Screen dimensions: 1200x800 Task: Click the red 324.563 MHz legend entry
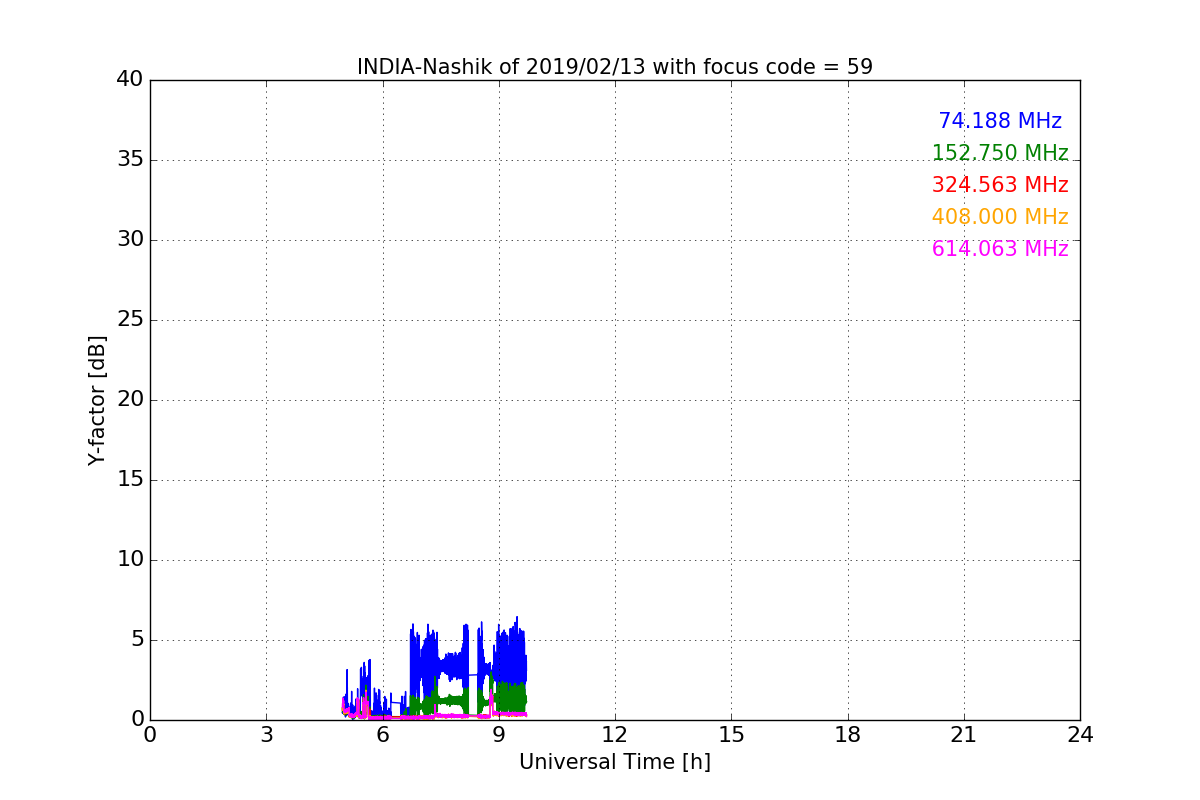point(999,185)
